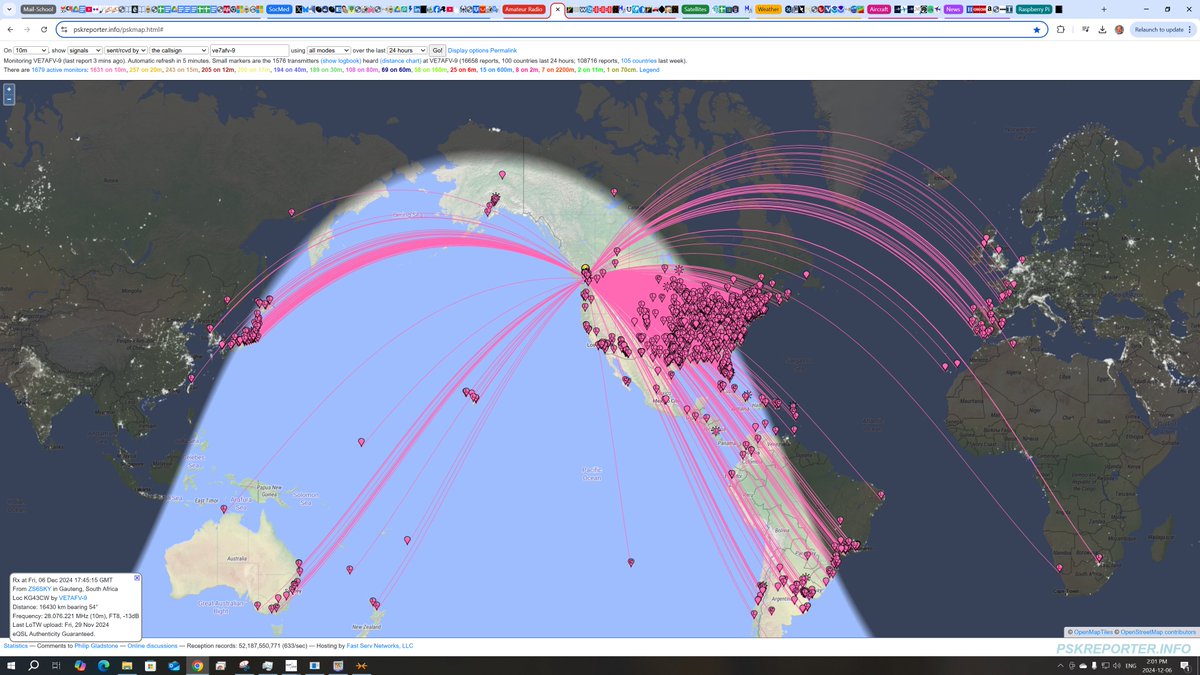Open Outlook from the taskbar
The image size is (1200, 675).
coord(174,665)
